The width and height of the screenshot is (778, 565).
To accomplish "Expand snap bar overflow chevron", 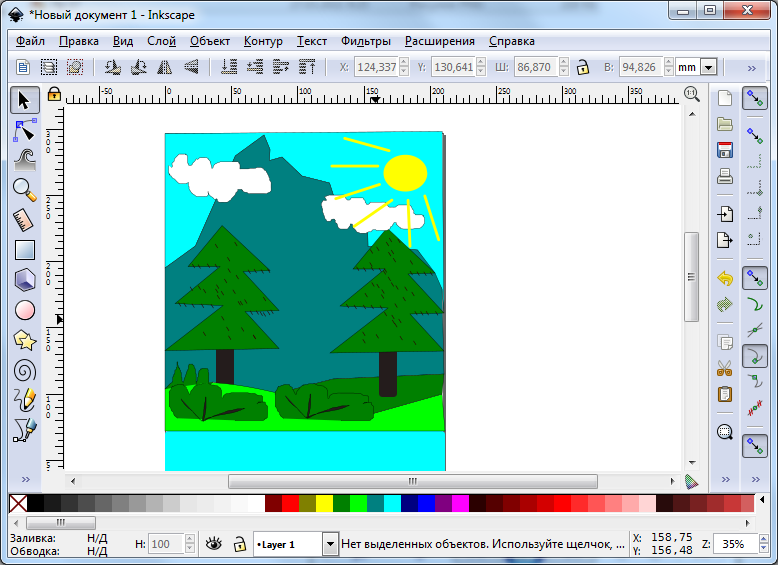I will [756, 479].
